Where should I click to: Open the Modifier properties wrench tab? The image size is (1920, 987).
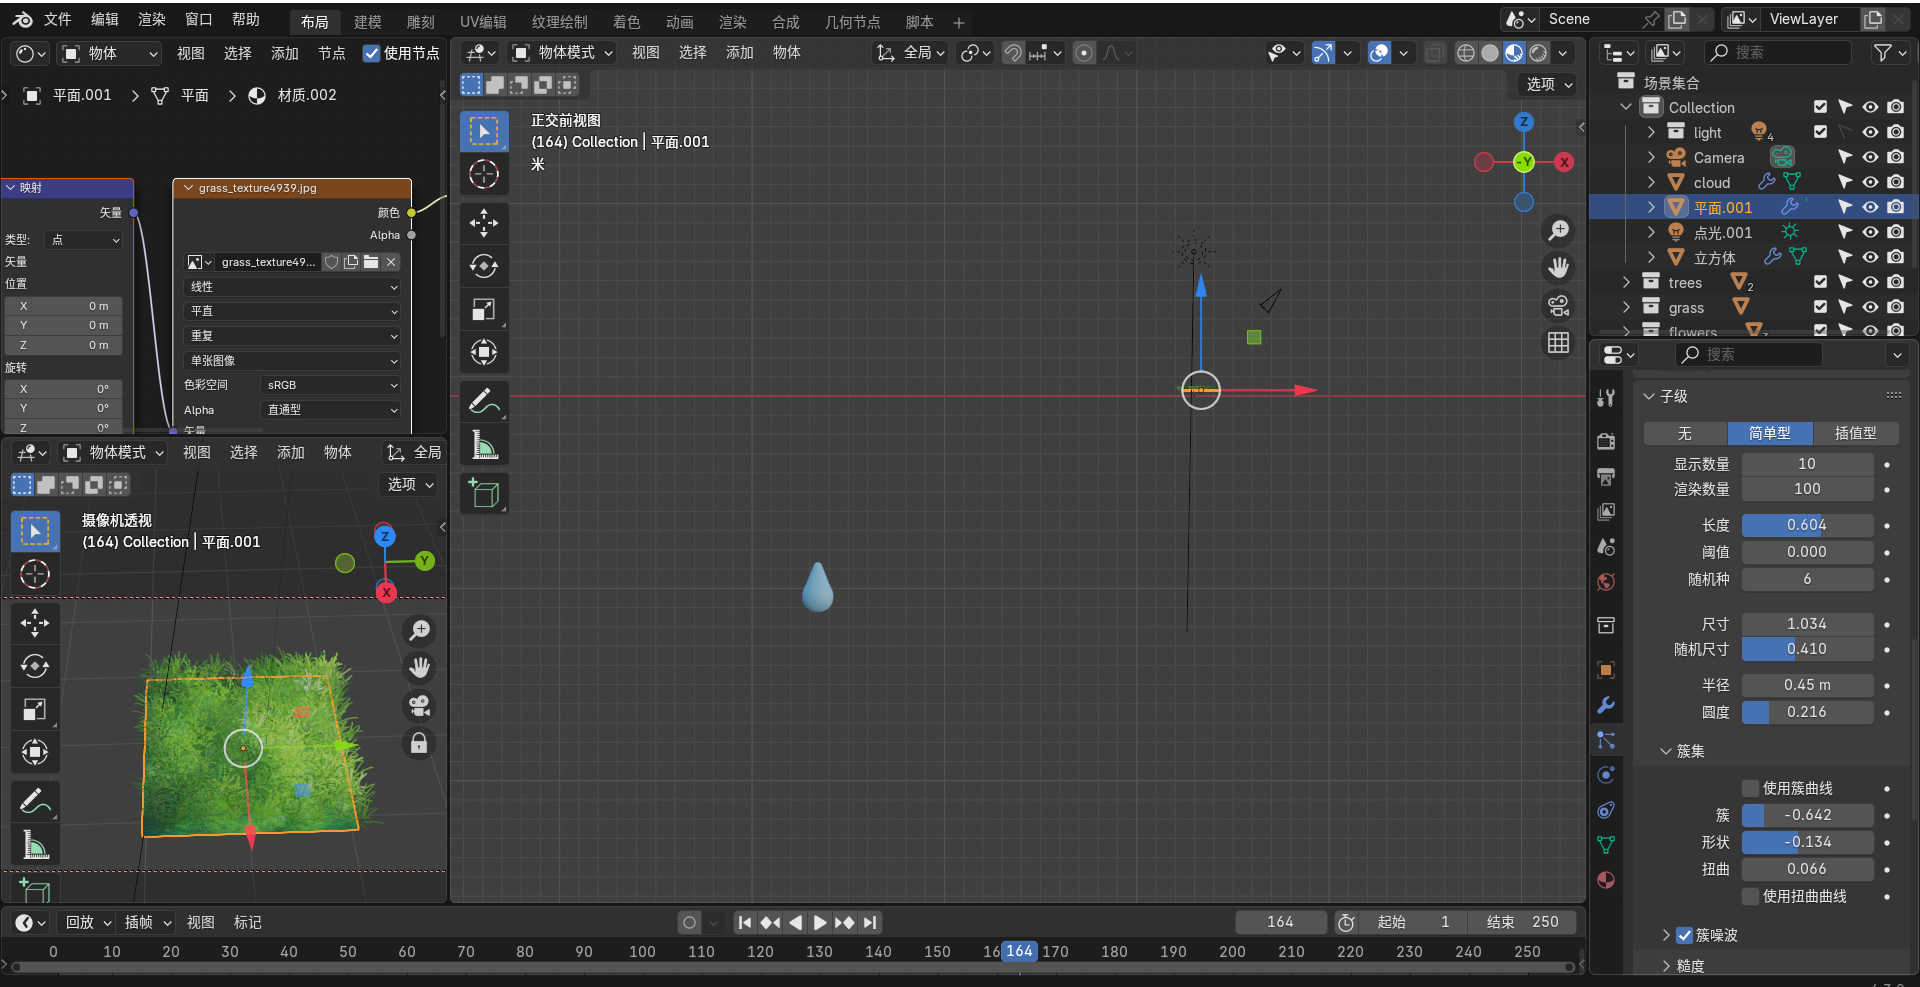coord(1606,705)
